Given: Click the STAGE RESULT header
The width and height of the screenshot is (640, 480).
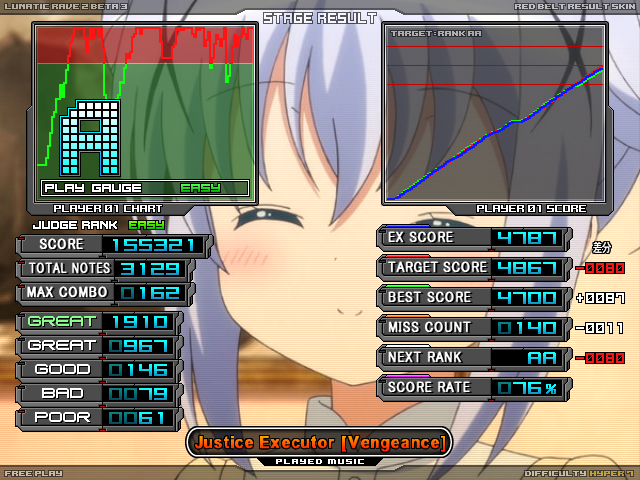Looking at the screenshot, I should (320, 18).
